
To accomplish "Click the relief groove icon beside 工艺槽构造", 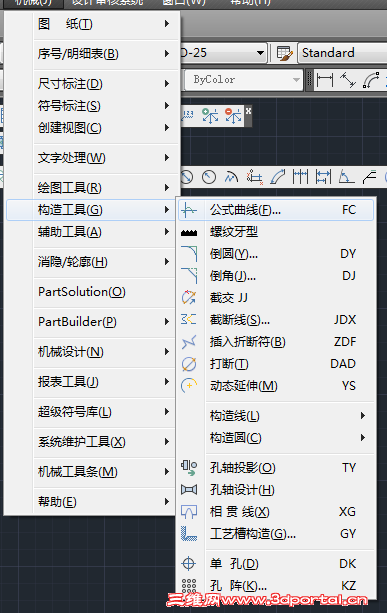I will tap(189, 534).
